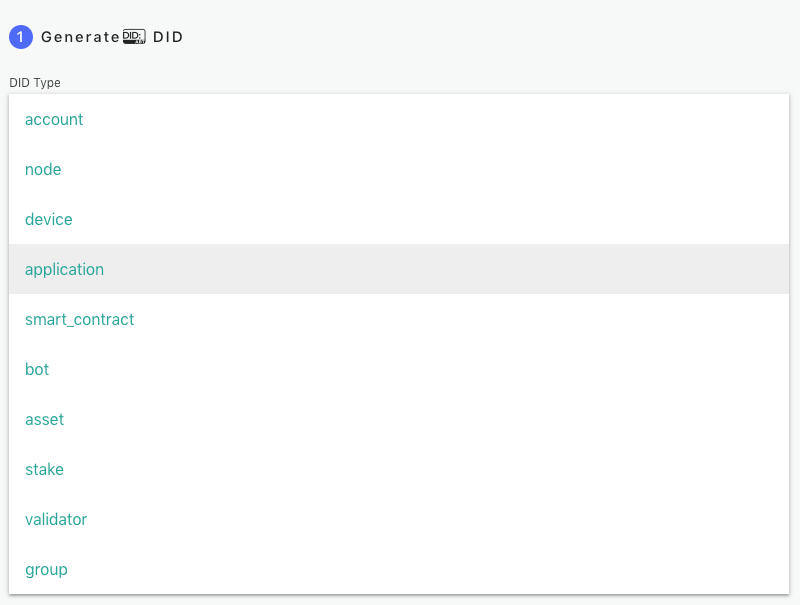Choose the currently highlighted dropdown option
Screen dimensions: 800x605
[x=64, y=269]
